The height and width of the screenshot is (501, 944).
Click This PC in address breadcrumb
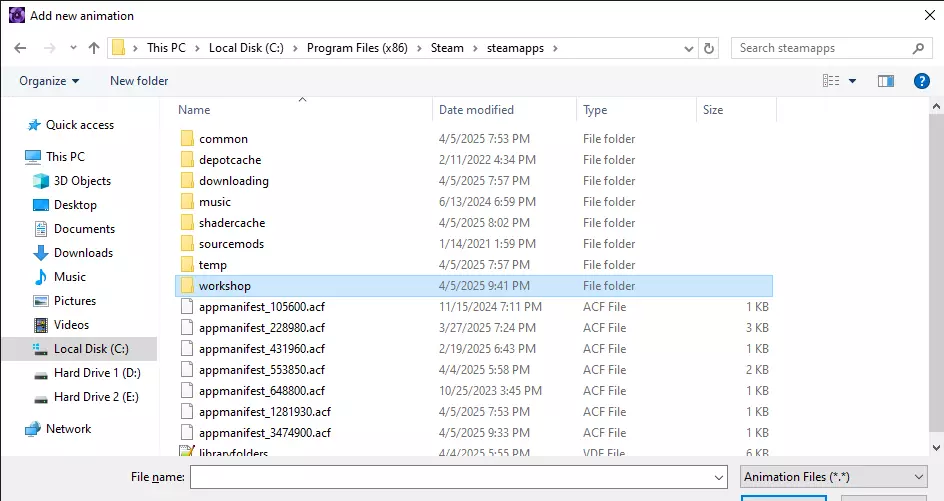coord(166,48)
